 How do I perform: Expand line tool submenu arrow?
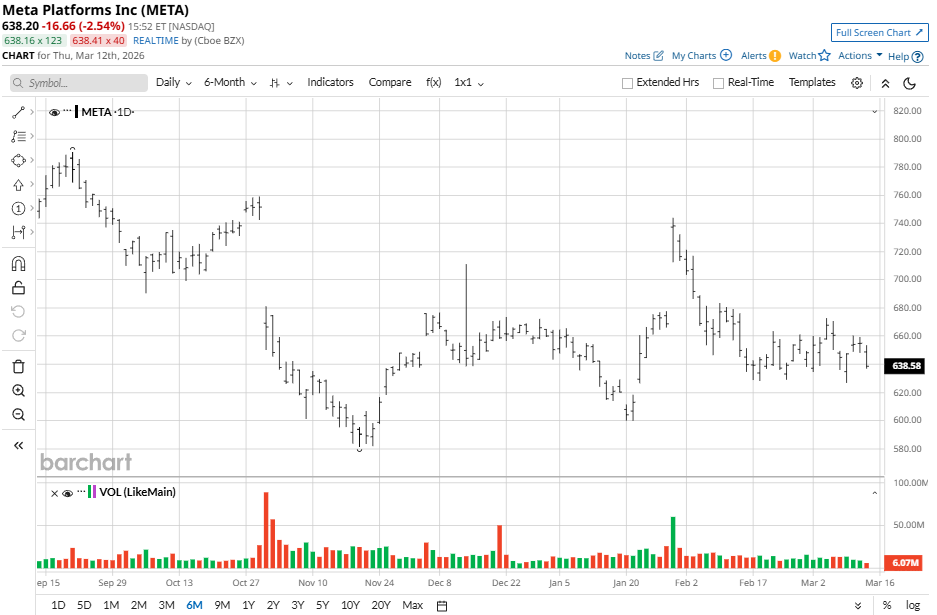pos(32,112)
